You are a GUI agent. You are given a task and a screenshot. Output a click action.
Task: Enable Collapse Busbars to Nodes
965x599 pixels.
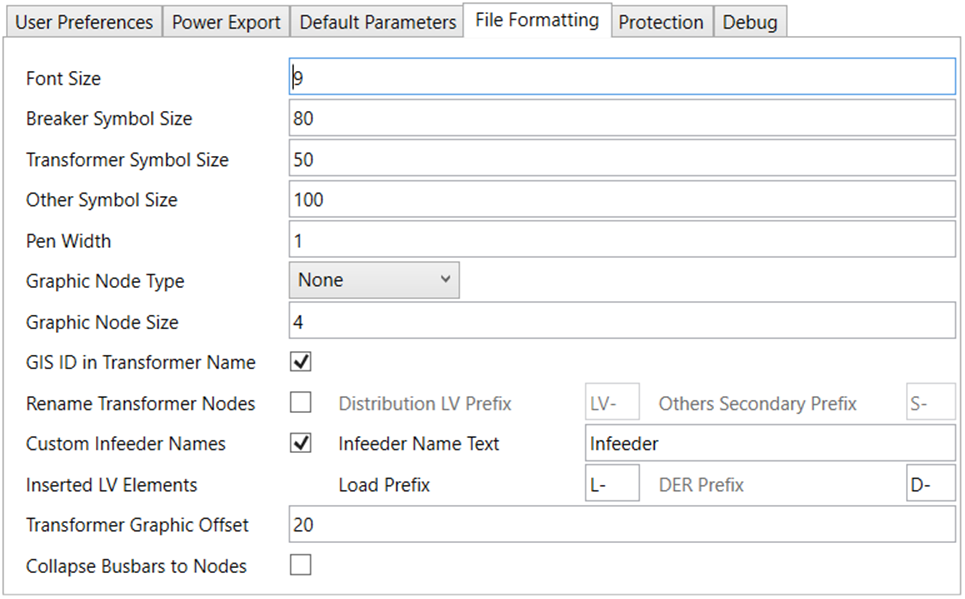click(x=300, y=565)
